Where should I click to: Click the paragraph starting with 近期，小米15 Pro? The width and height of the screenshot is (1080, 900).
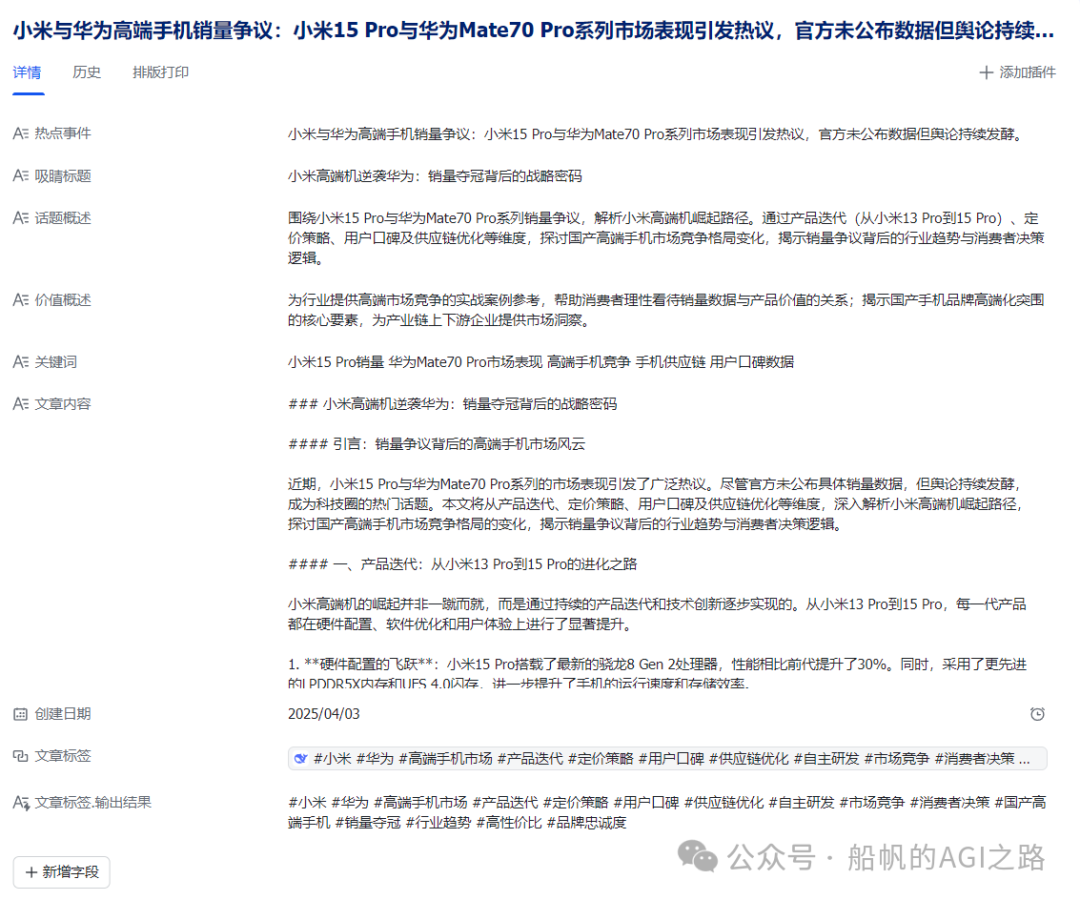[655, 504]
